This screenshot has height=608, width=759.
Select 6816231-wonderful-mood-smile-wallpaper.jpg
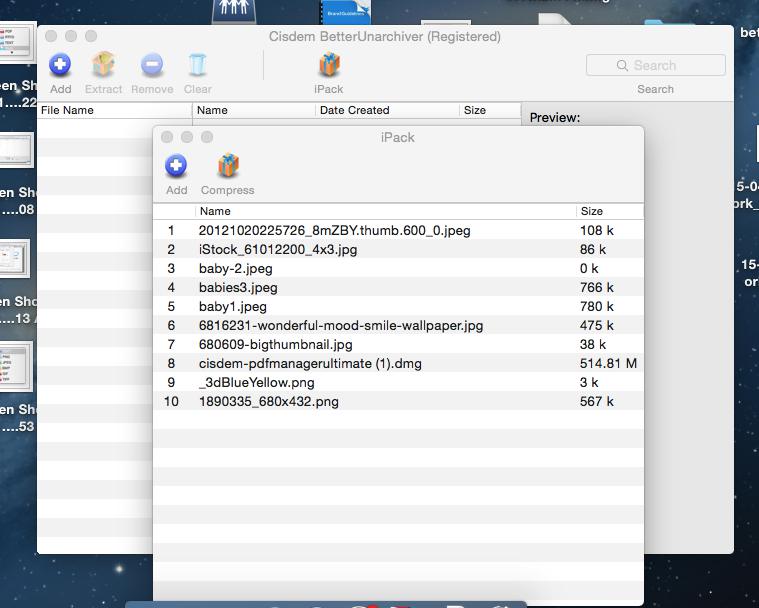pyautogui.click(x=398, y=325)
